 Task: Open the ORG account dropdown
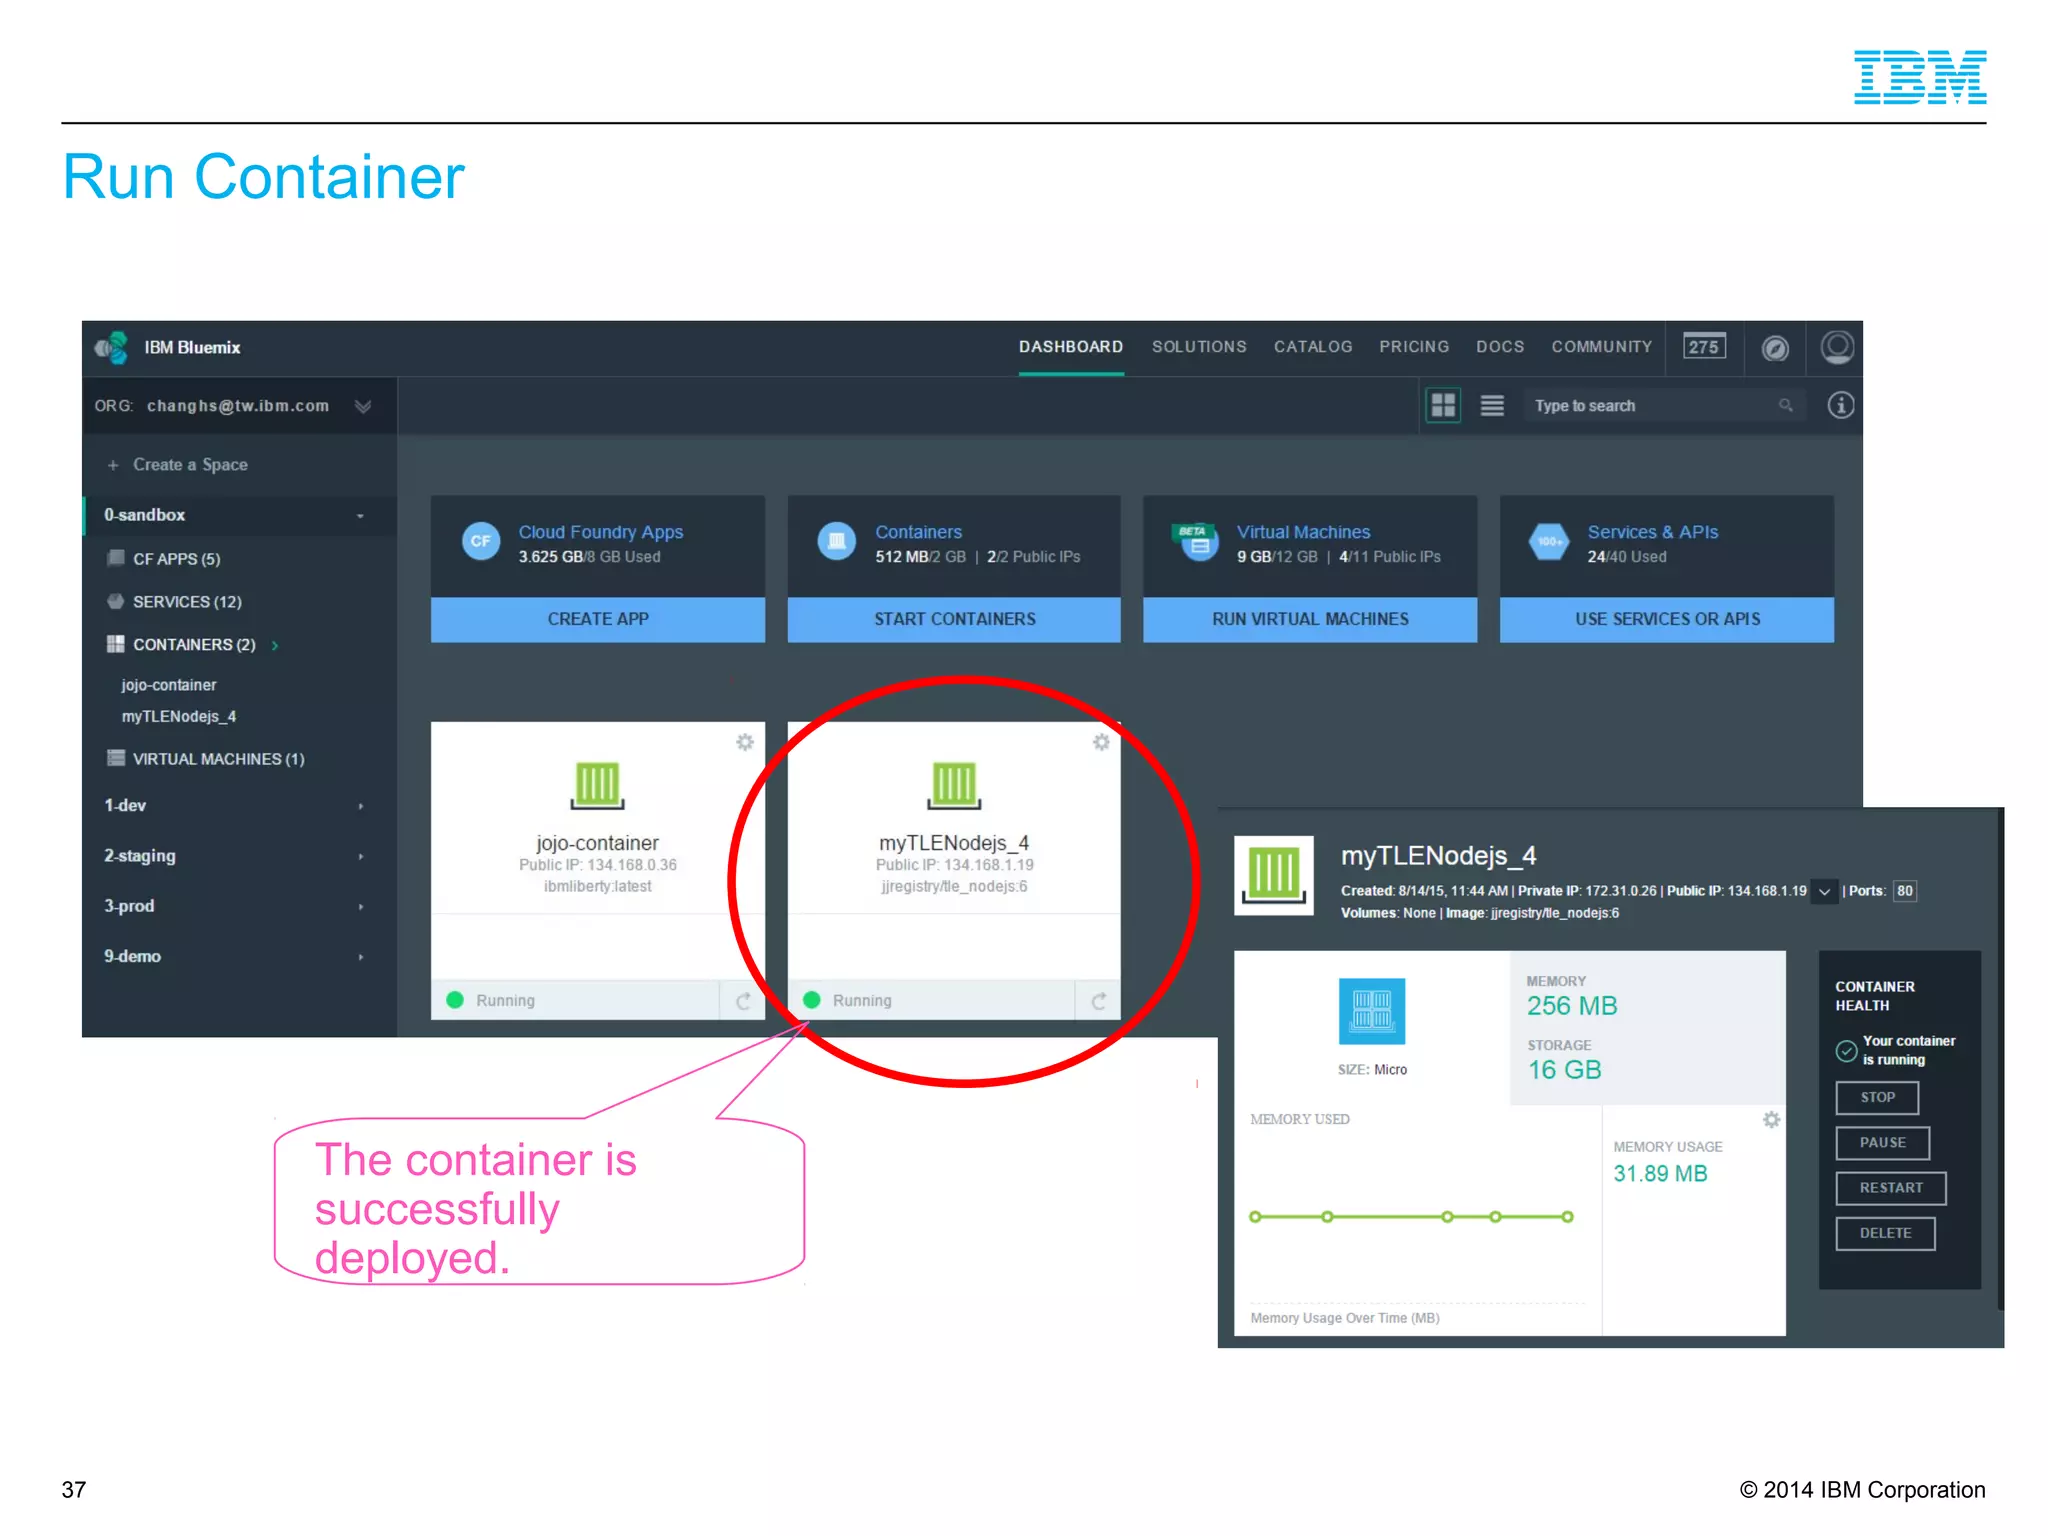coord(363,406)
